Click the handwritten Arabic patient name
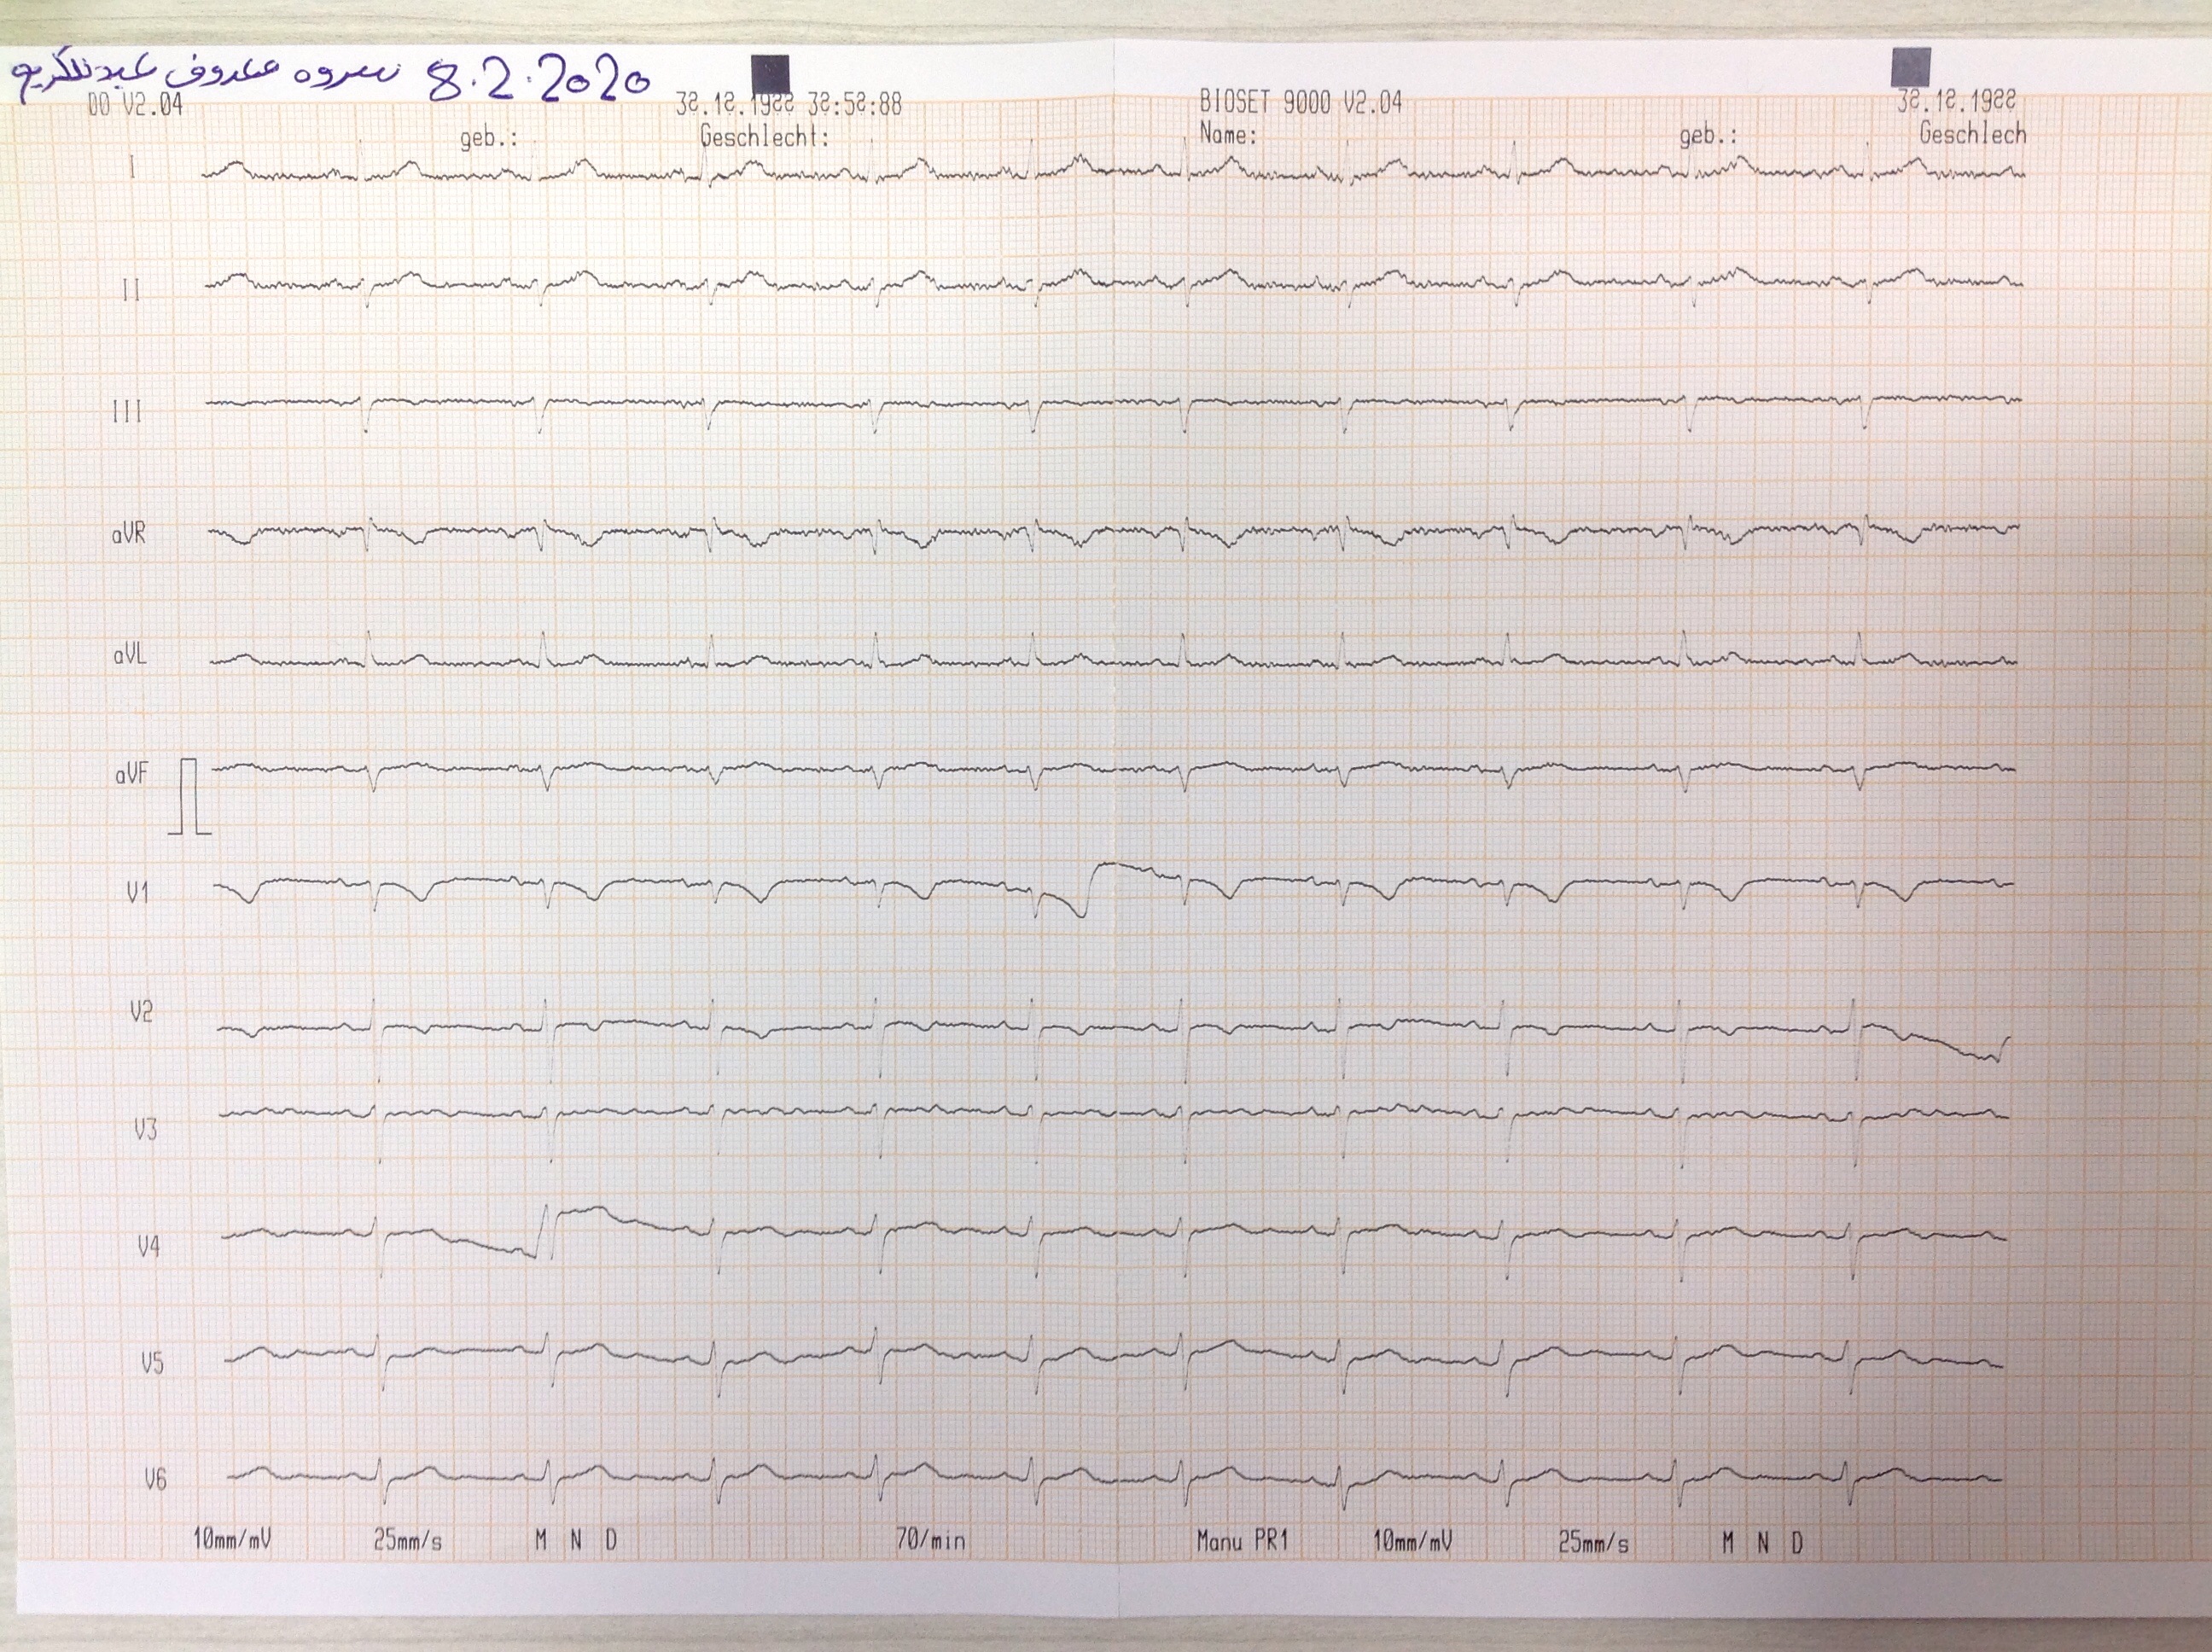Viewport: 2212px width, 1652px height. click(x=205, y=75)
